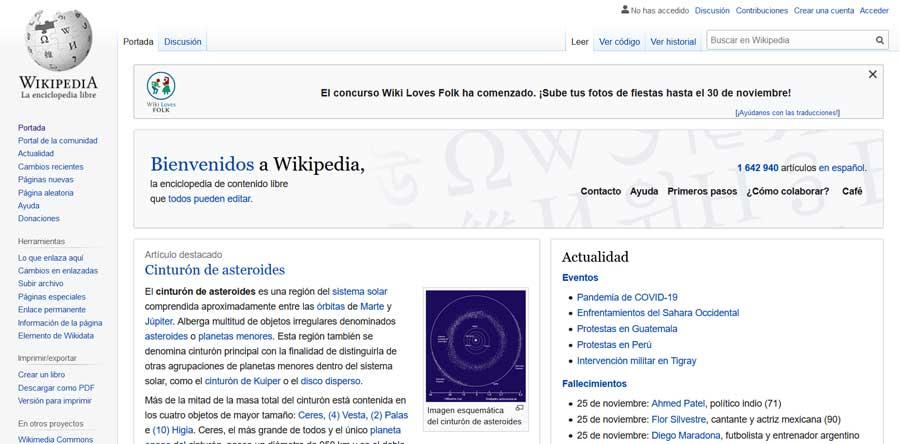Select the Leer tab
Screen dimensions: 900x444
580,42
